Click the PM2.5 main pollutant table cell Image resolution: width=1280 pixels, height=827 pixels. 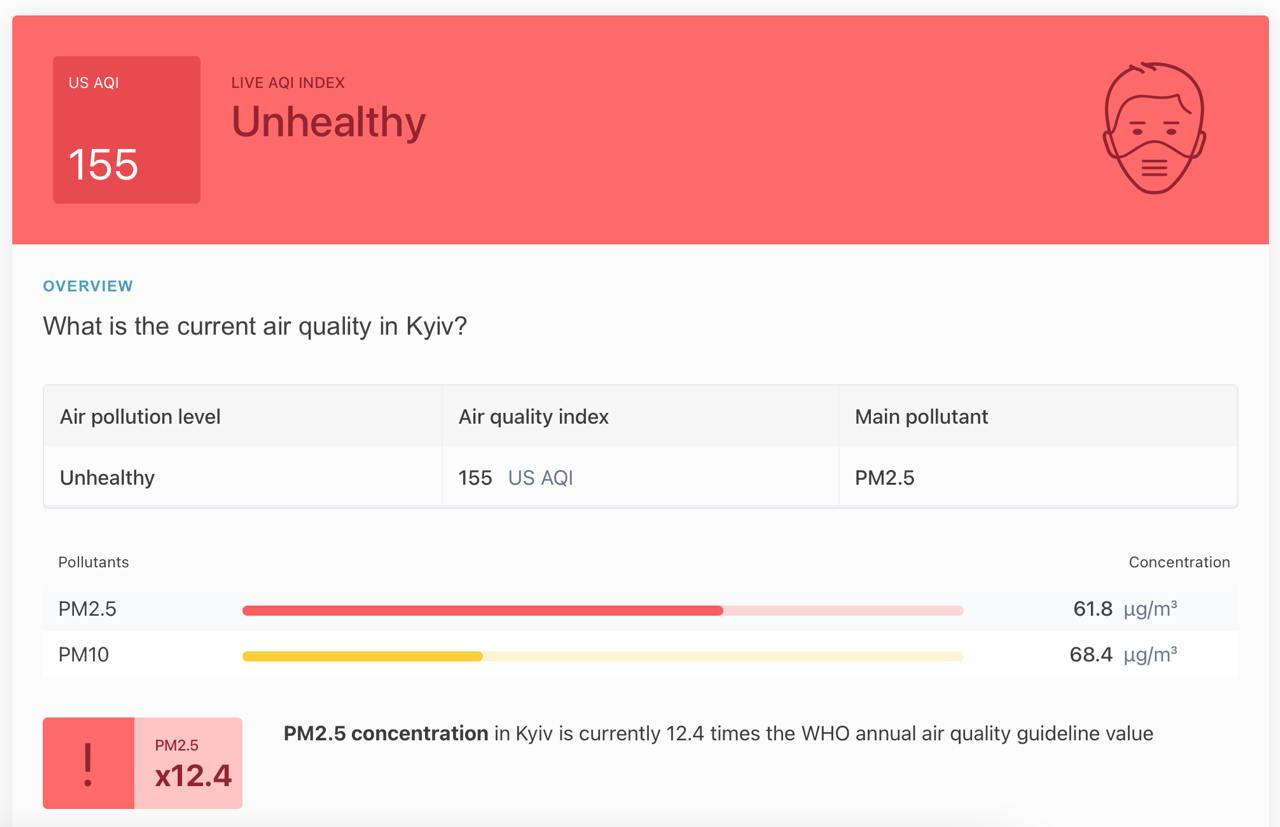(x=884, y=478)
